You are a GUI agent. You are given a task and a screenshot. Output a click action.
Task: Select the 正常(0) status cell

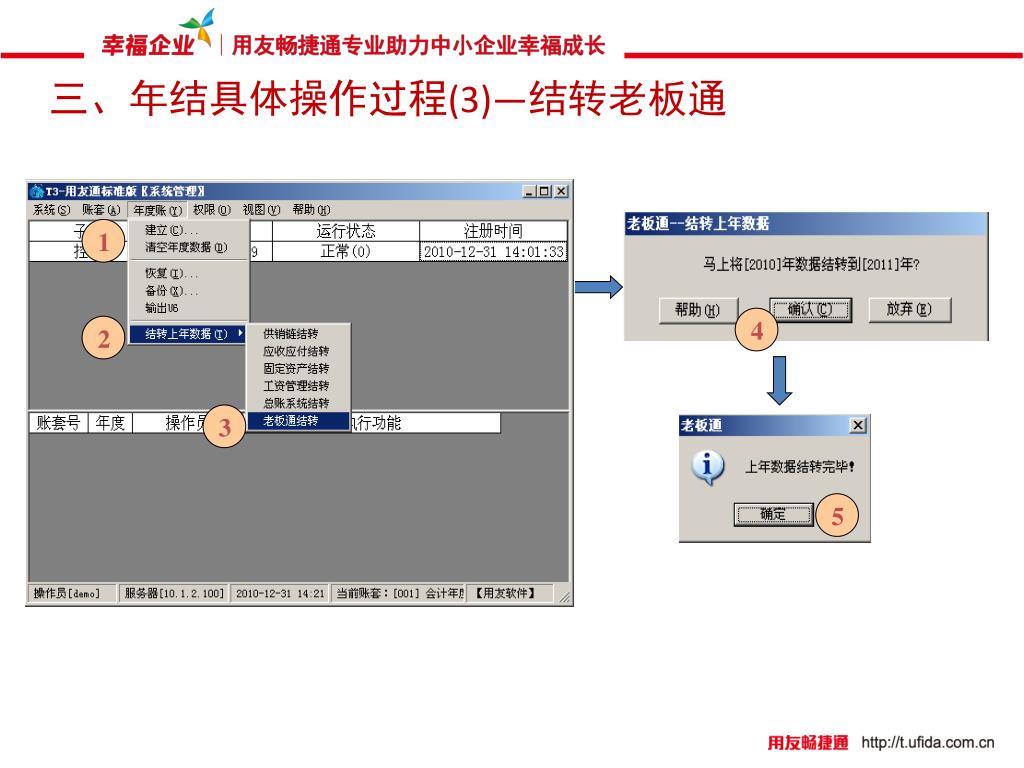point(345,251)
